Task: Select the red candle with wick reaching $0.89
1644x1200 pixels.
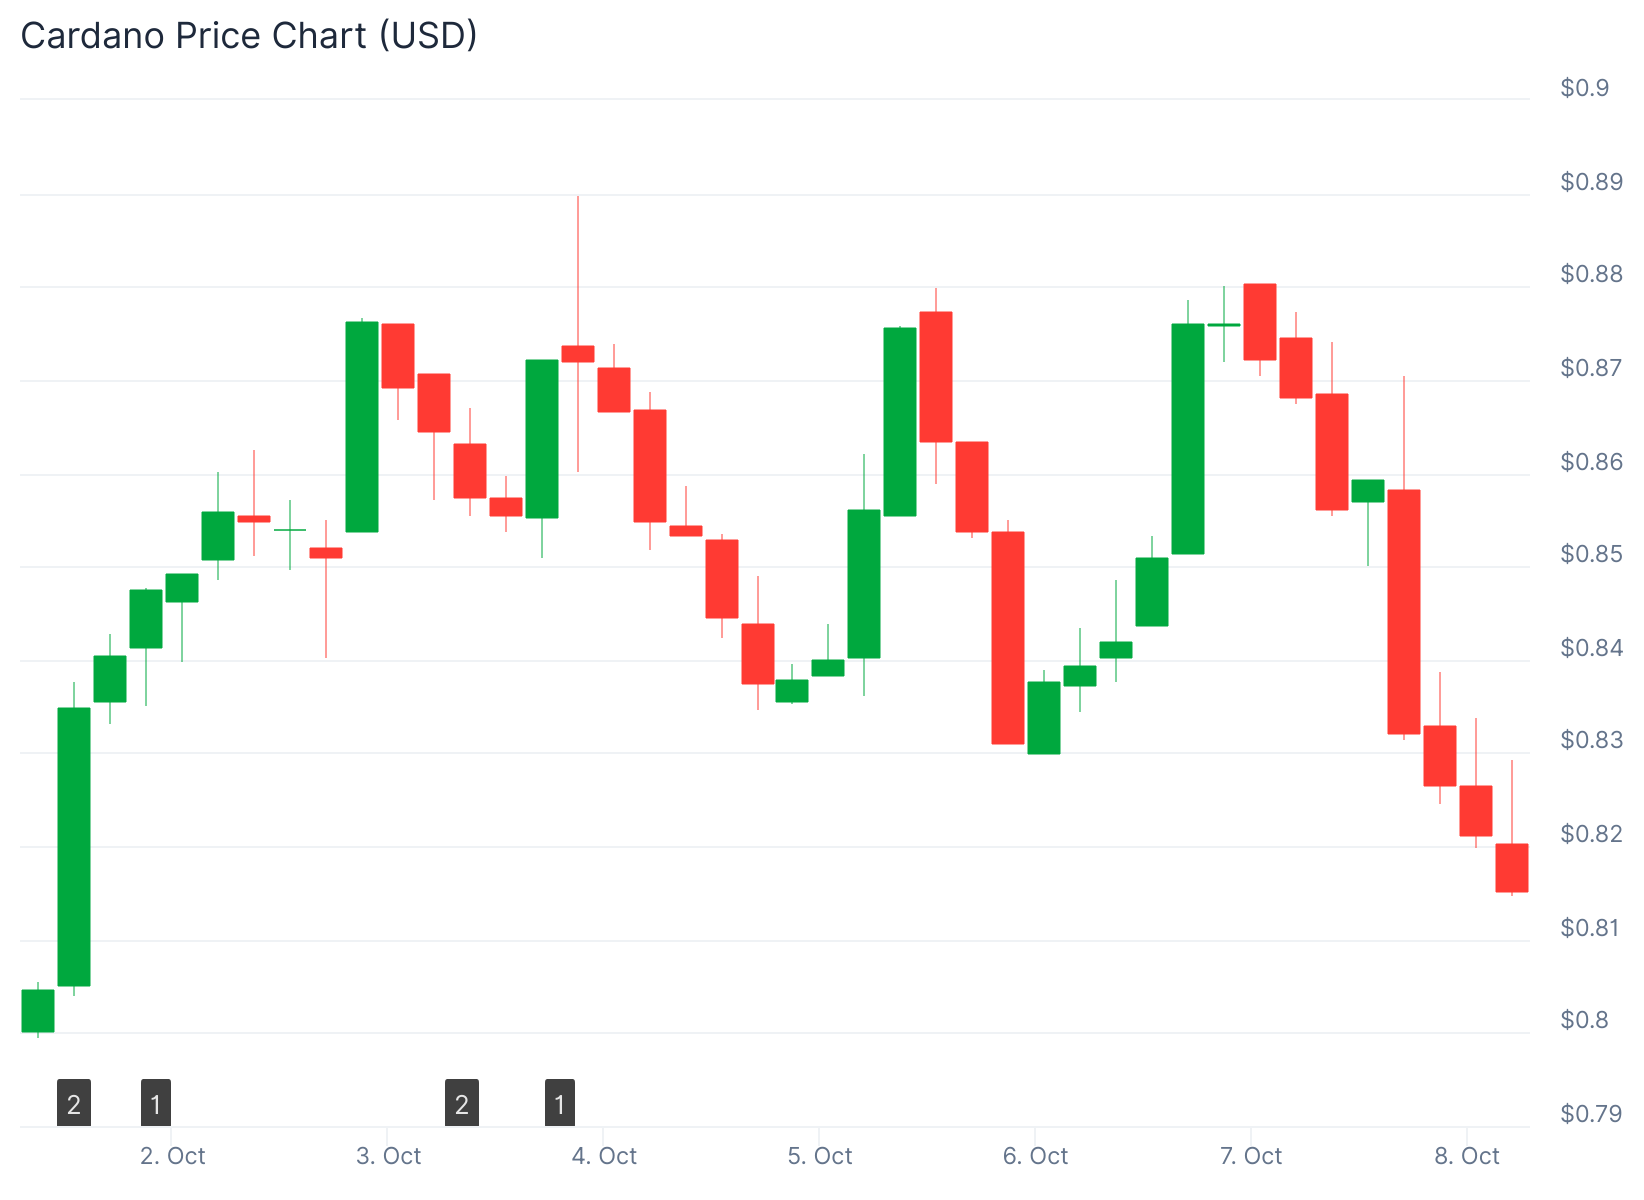Action: point(578,353)
